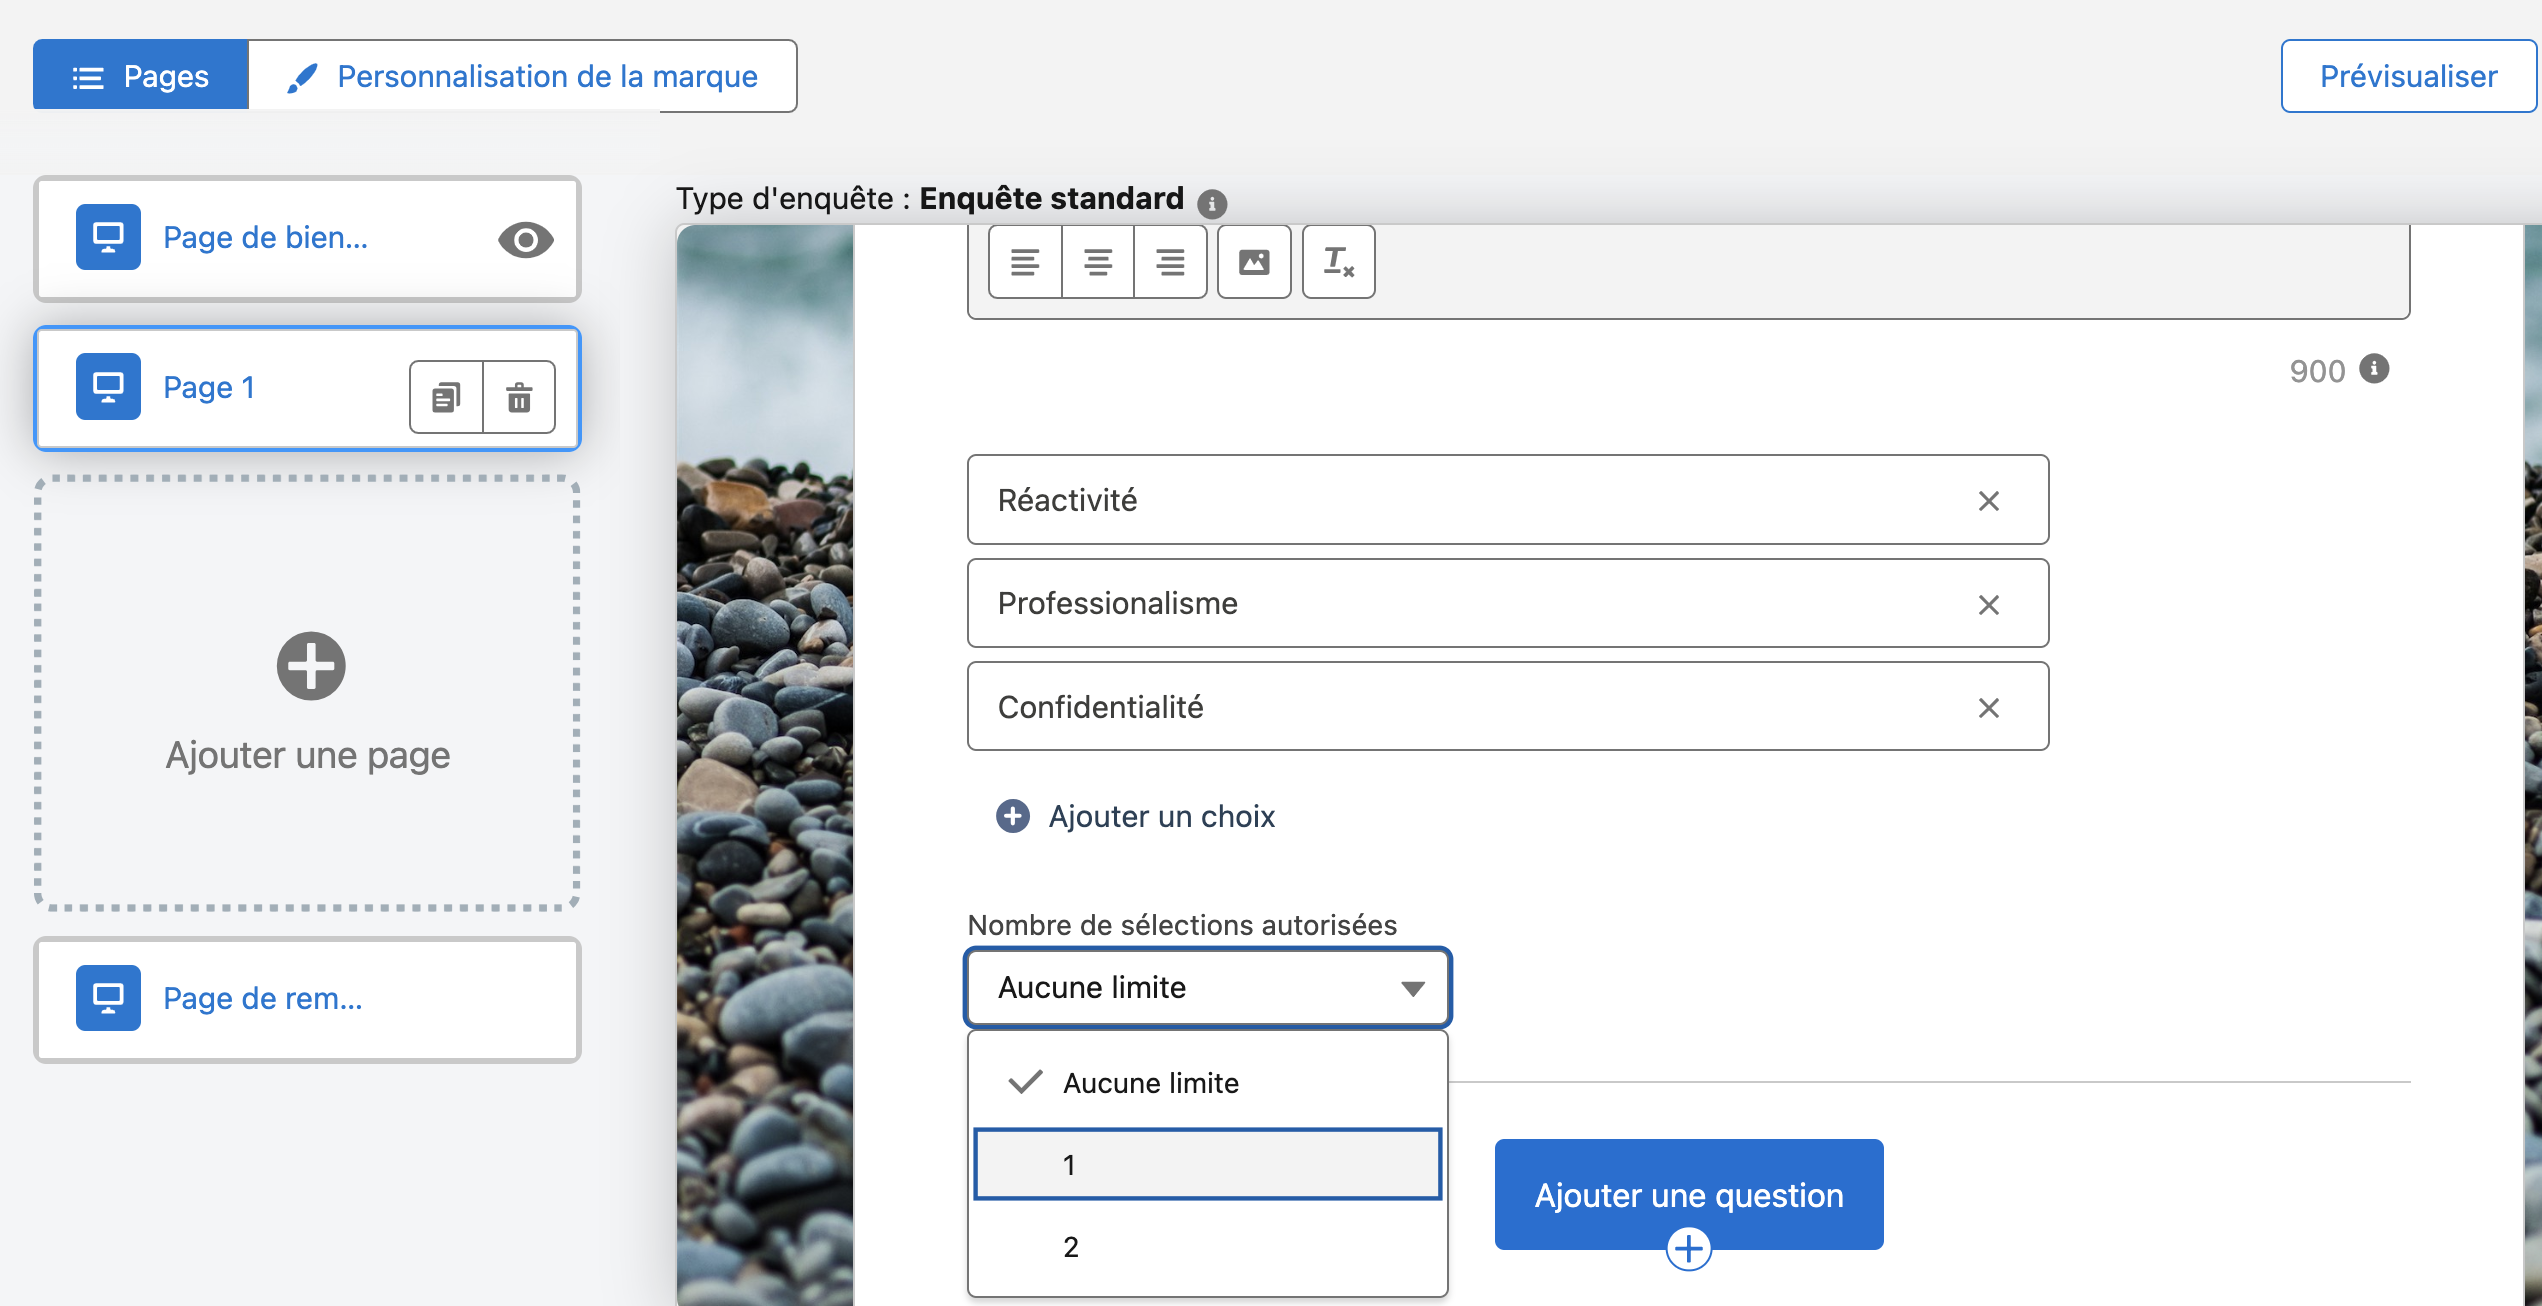
Task: Remove the Confidentialité choice
Action: point(1988,708)
